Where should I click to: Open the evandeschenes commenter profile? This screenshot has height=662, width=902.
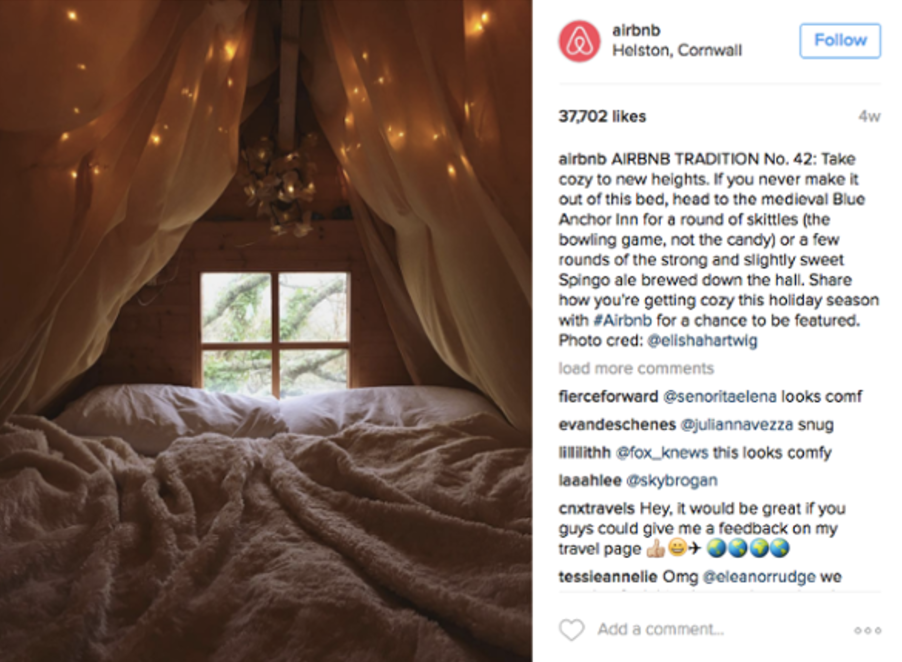(x=617, y=424)
